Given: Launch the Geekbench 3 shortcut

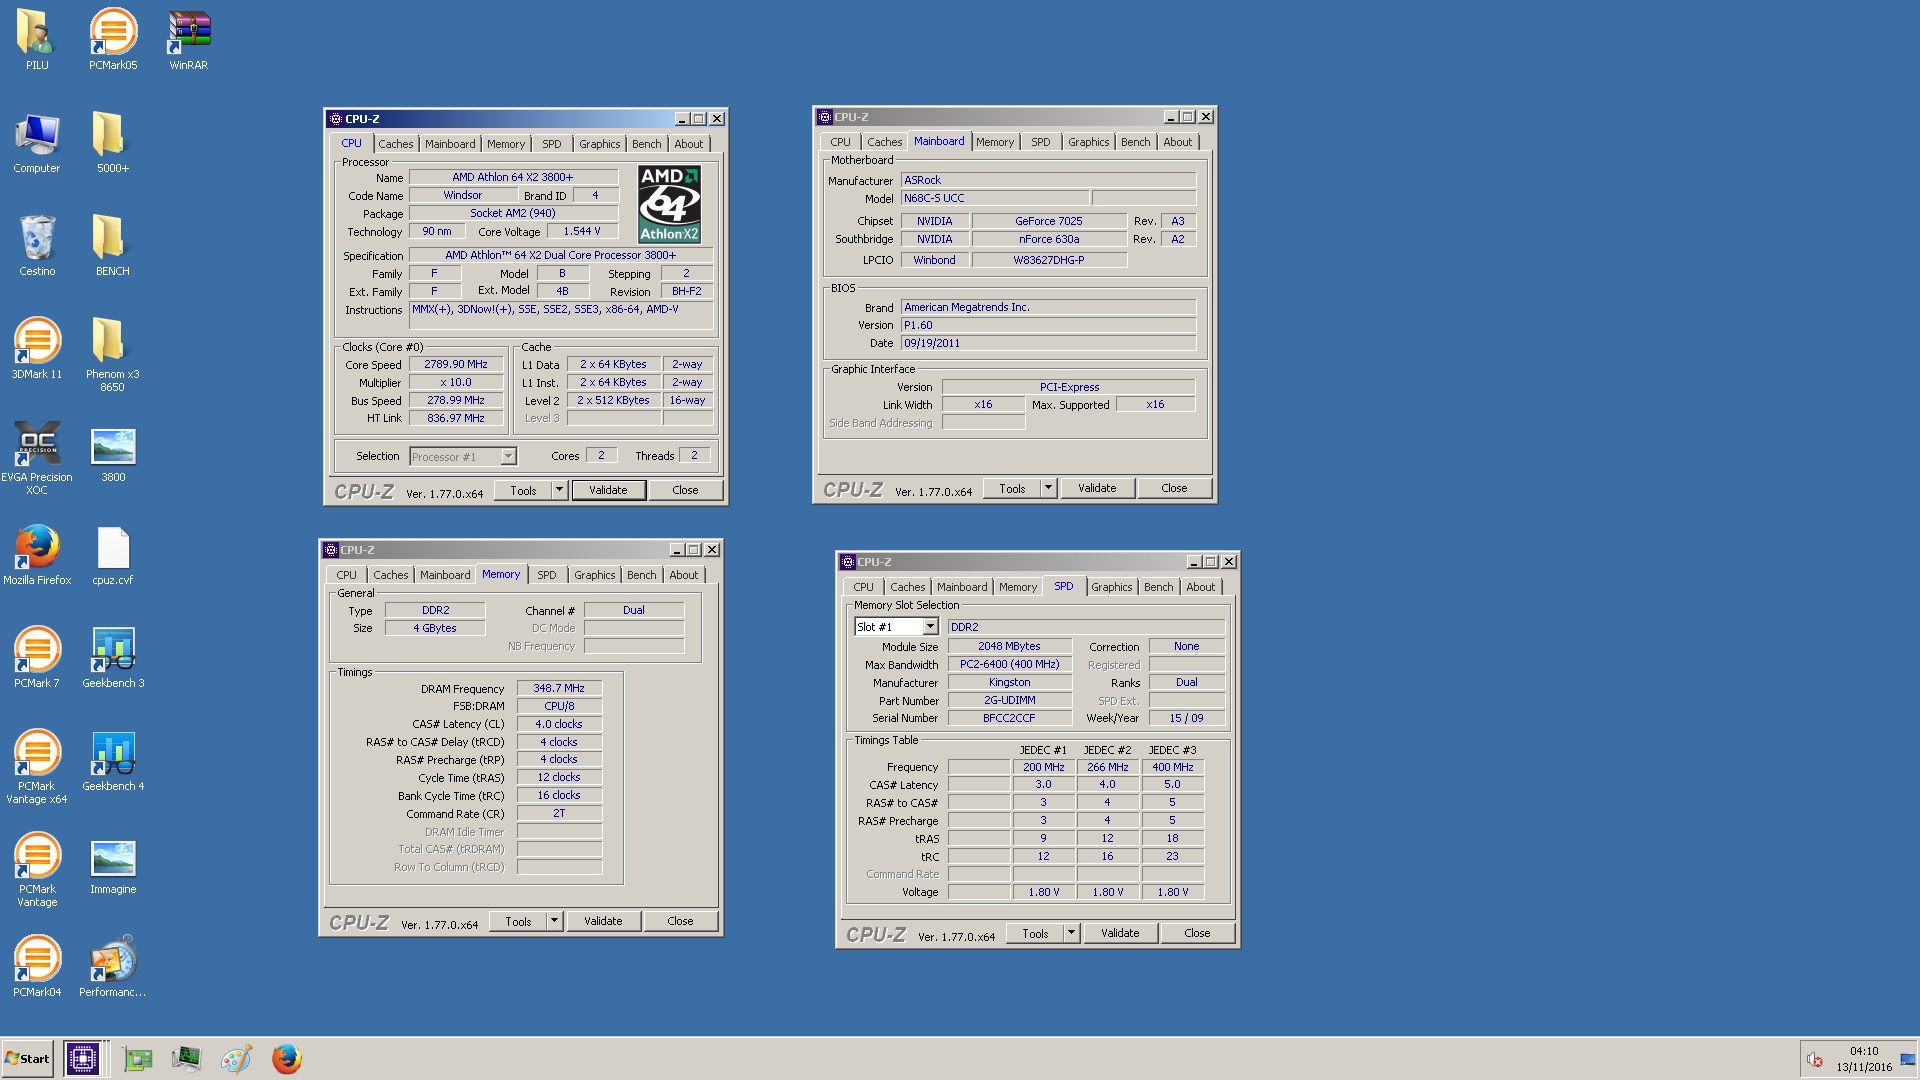Looking at the screenshot, I should click(113, 658).
